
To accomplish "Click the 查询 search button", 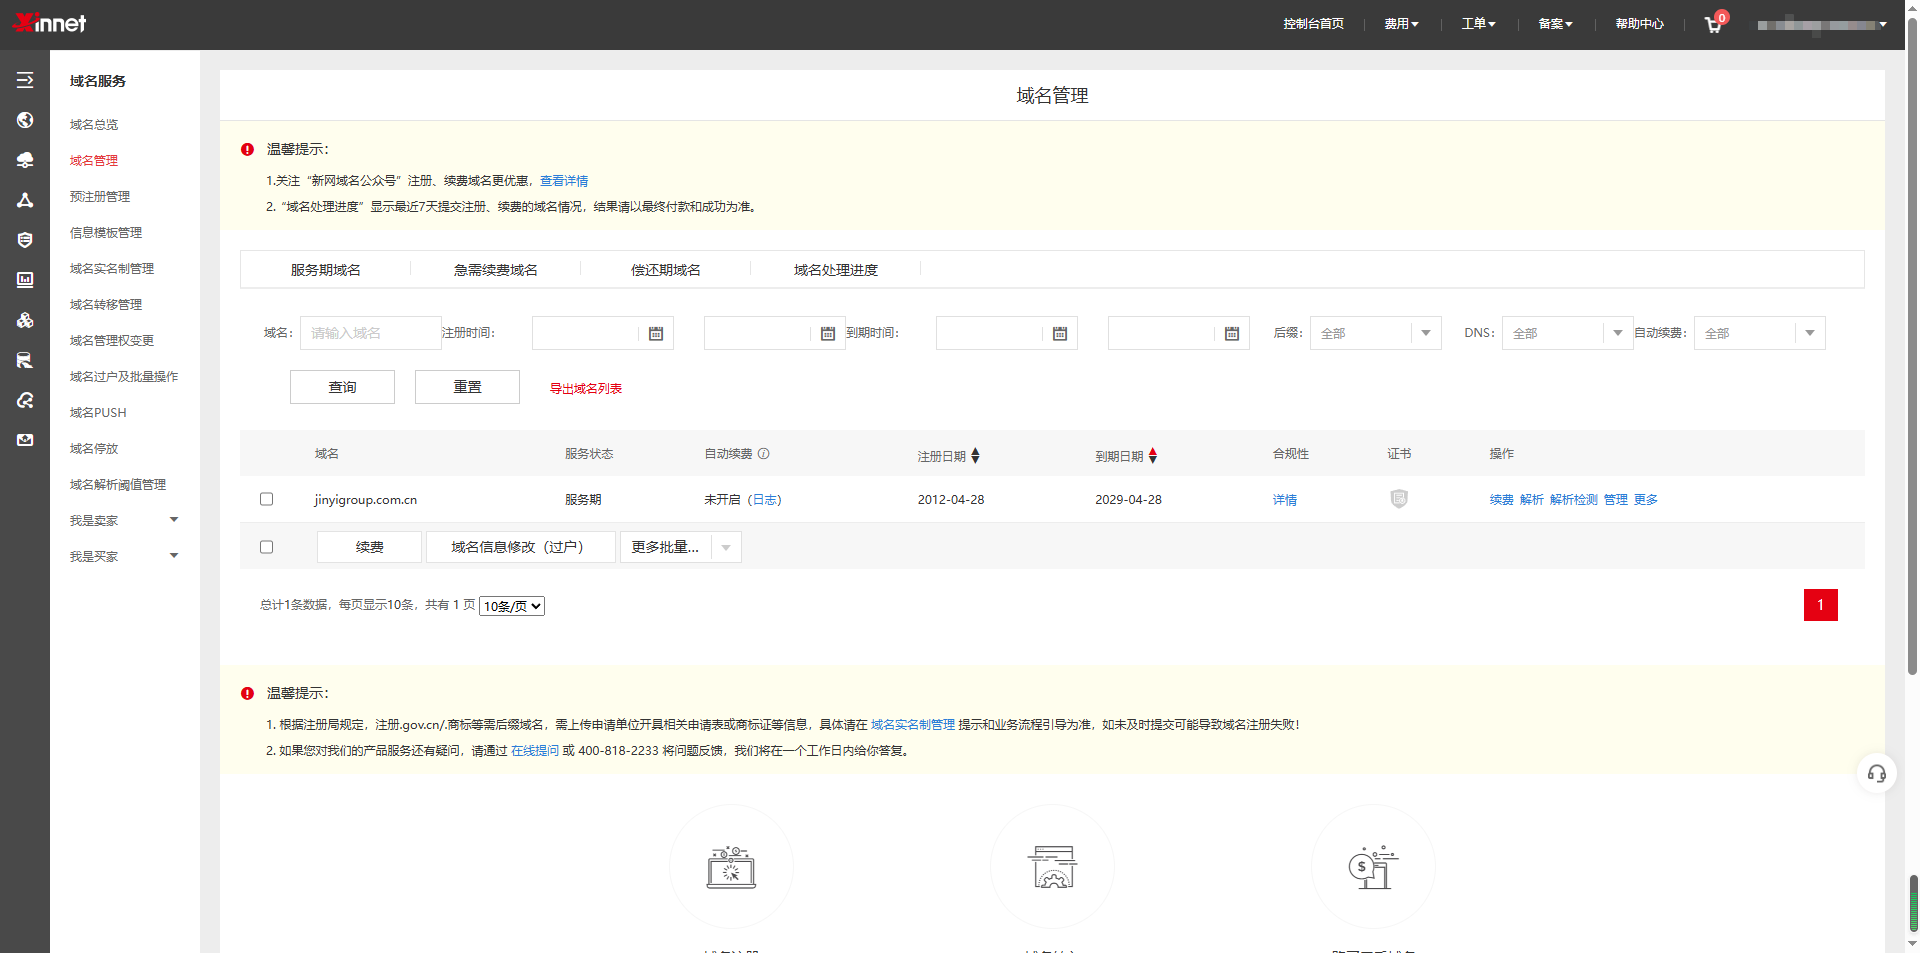I will [342, 387].
